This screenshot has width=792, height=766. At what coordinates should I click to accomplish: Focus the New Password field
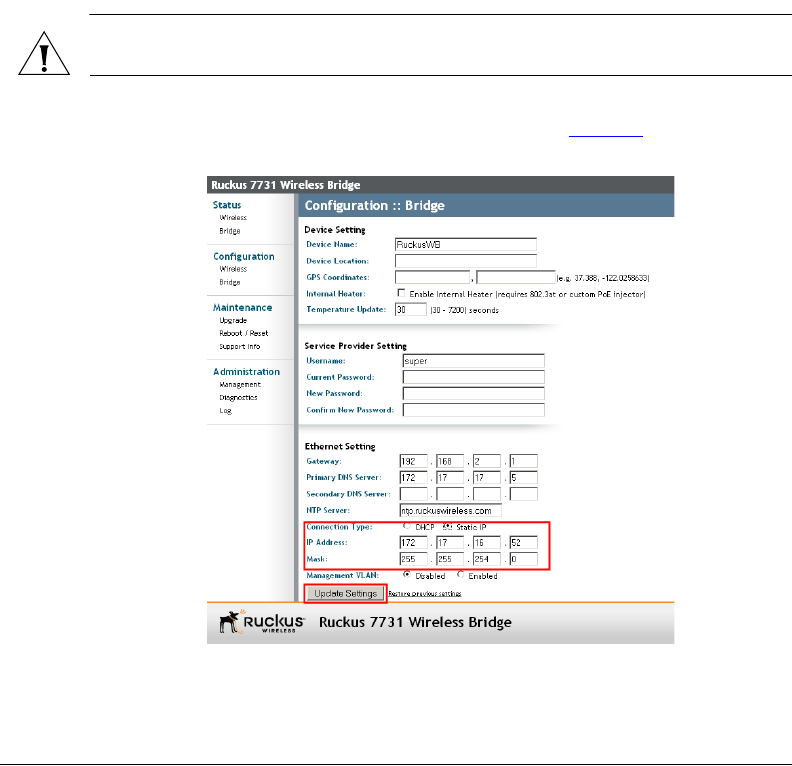point(473,393)
